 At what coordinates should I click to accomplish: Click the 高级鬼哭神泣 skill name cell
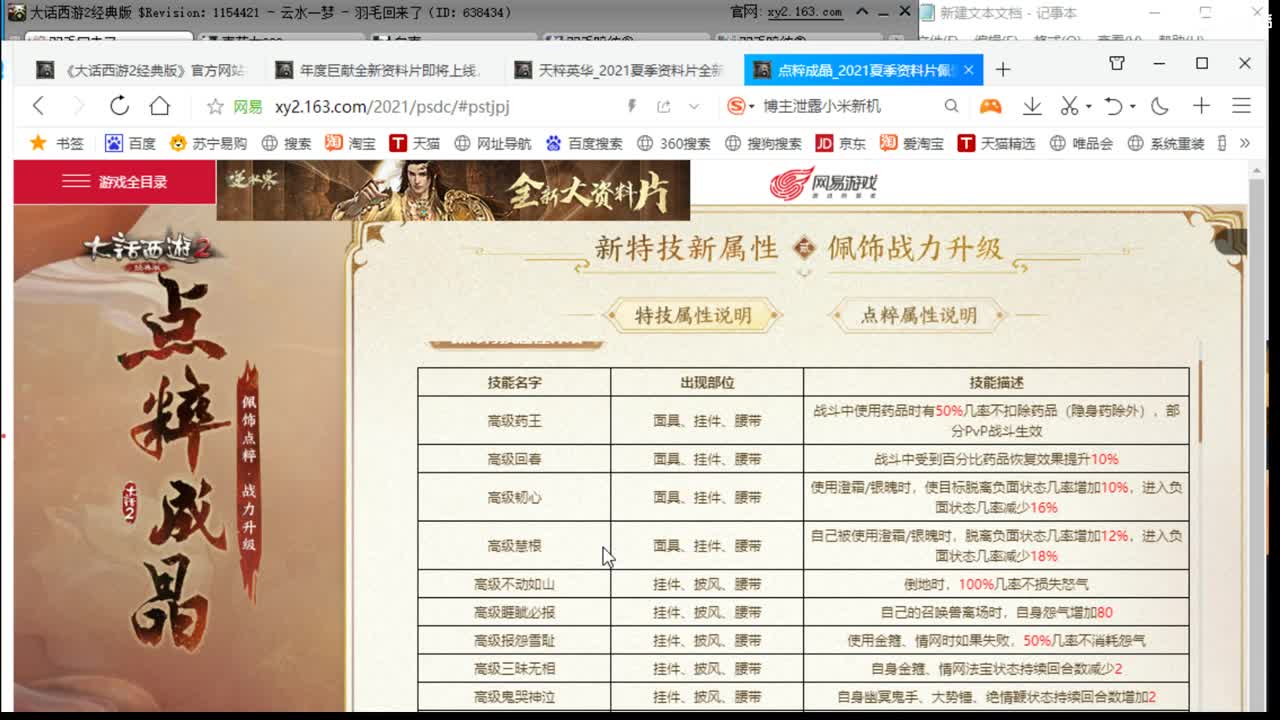click(x=514, y=697)
